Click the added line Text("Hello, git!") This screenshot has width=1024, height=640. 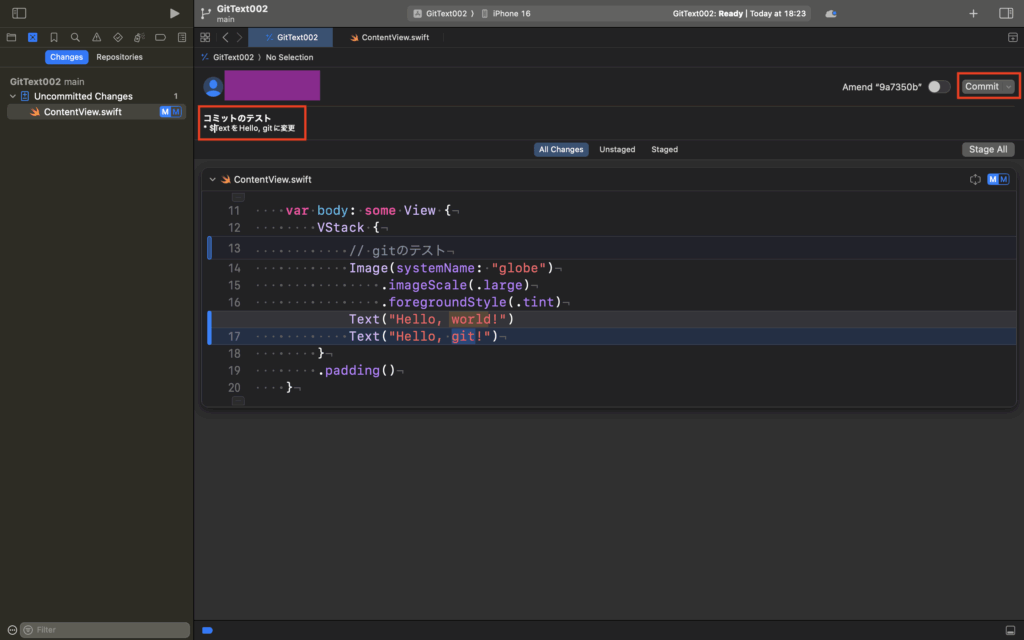pyautogui.click(x=423, y=336)
